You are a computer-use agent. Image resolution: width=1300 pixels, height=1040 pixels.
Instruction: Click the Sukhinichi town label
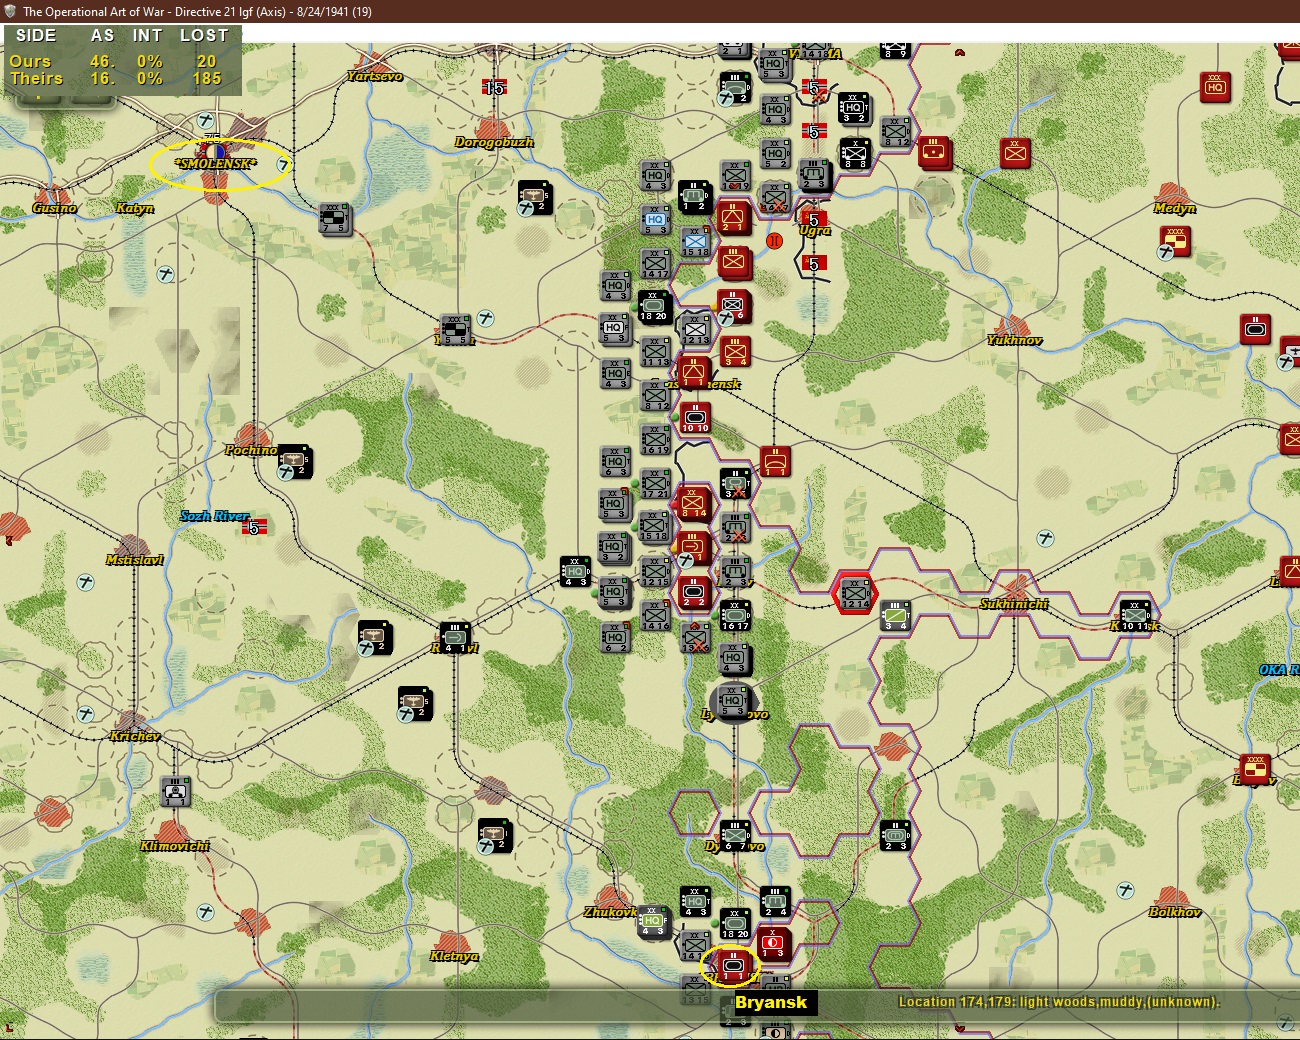tap(1014, 604)
